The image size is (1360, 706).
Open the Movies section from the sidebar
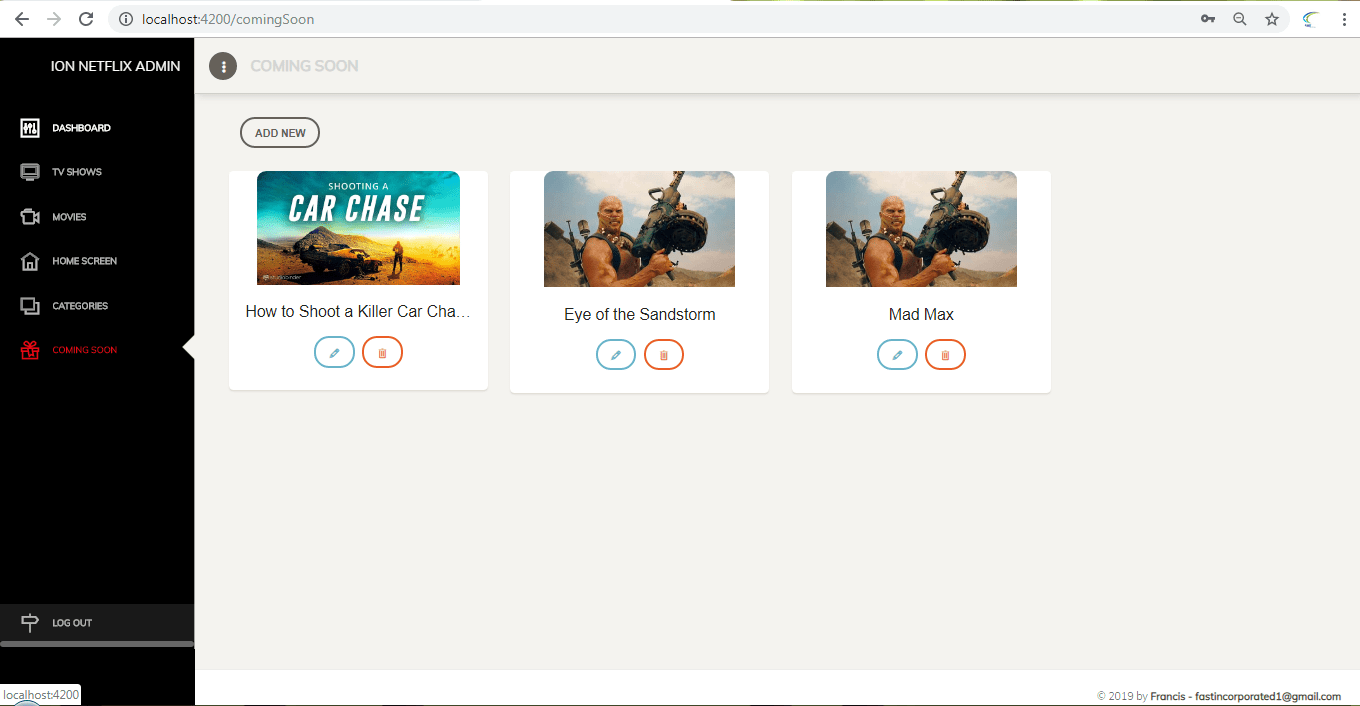(28, 216)
